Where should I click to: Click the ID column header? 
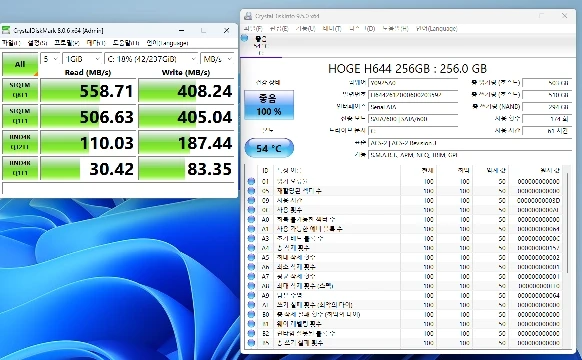[265, 170]
